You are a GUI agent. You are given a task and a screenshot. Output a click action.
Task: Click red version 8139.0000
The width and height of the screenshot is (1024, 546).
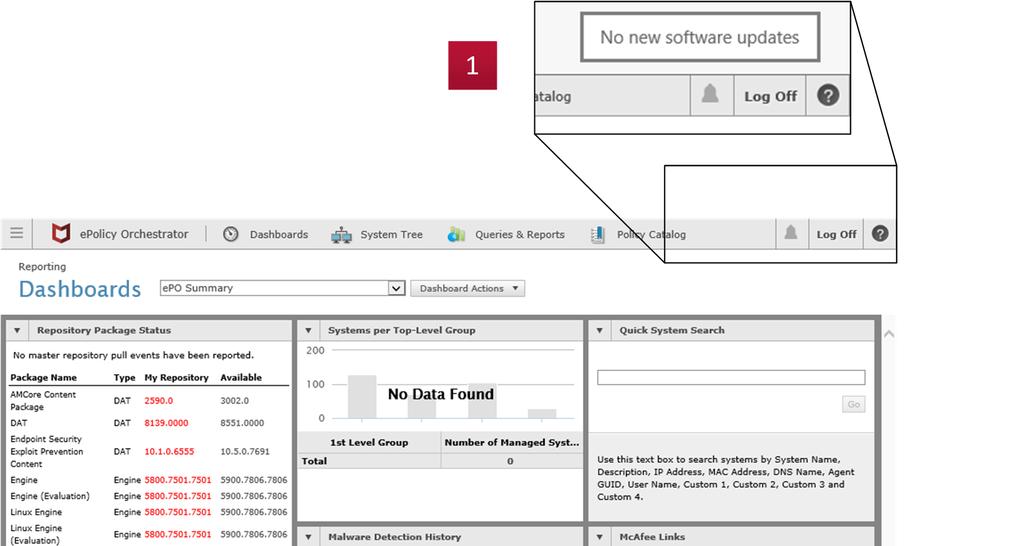click(x=166, y=423)
